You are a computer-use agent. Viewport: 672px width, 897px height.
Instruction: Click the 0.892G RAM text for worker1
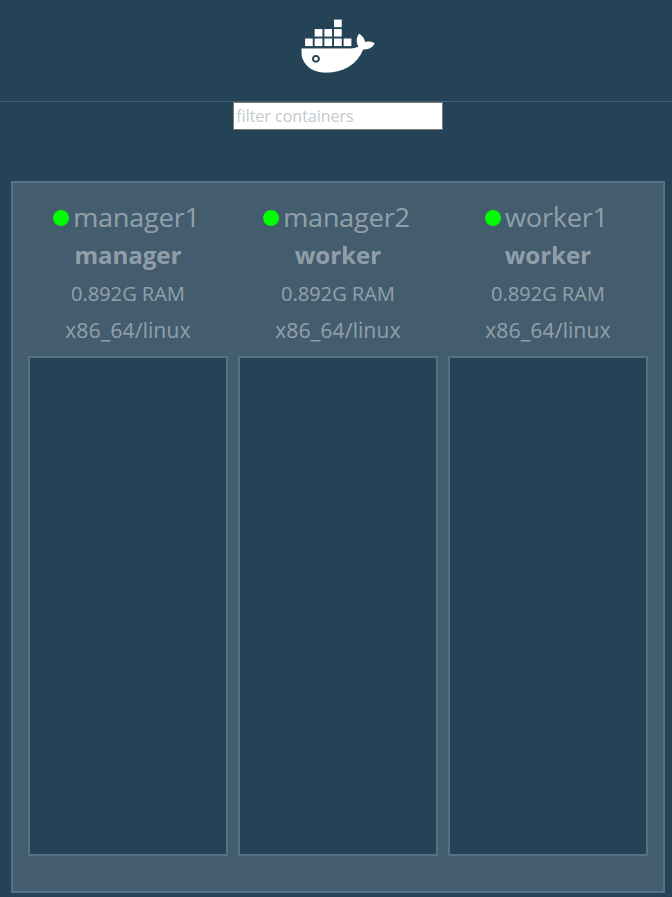click(x=548, y=294)
